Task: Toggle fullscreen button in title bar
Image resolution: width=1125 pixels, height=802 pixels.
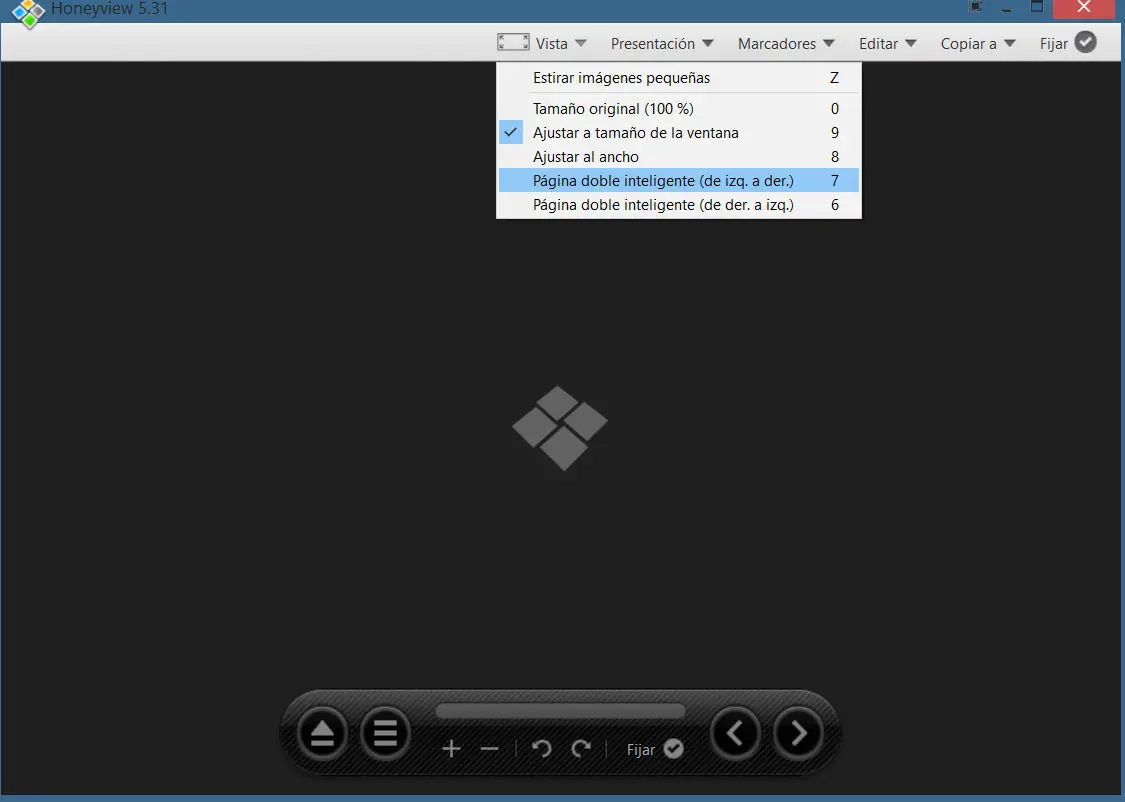Action: (975, 6)
